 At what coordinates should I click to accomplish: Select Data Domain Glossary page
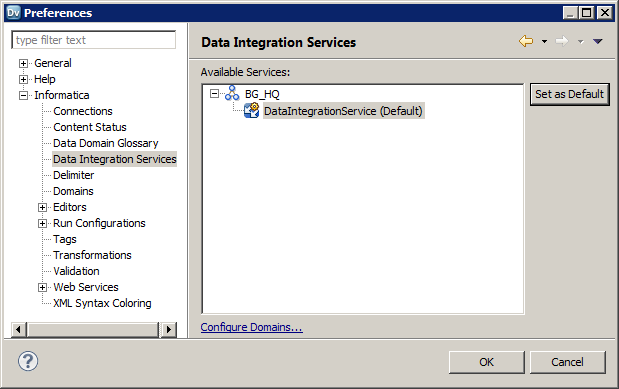click(105, 143)
